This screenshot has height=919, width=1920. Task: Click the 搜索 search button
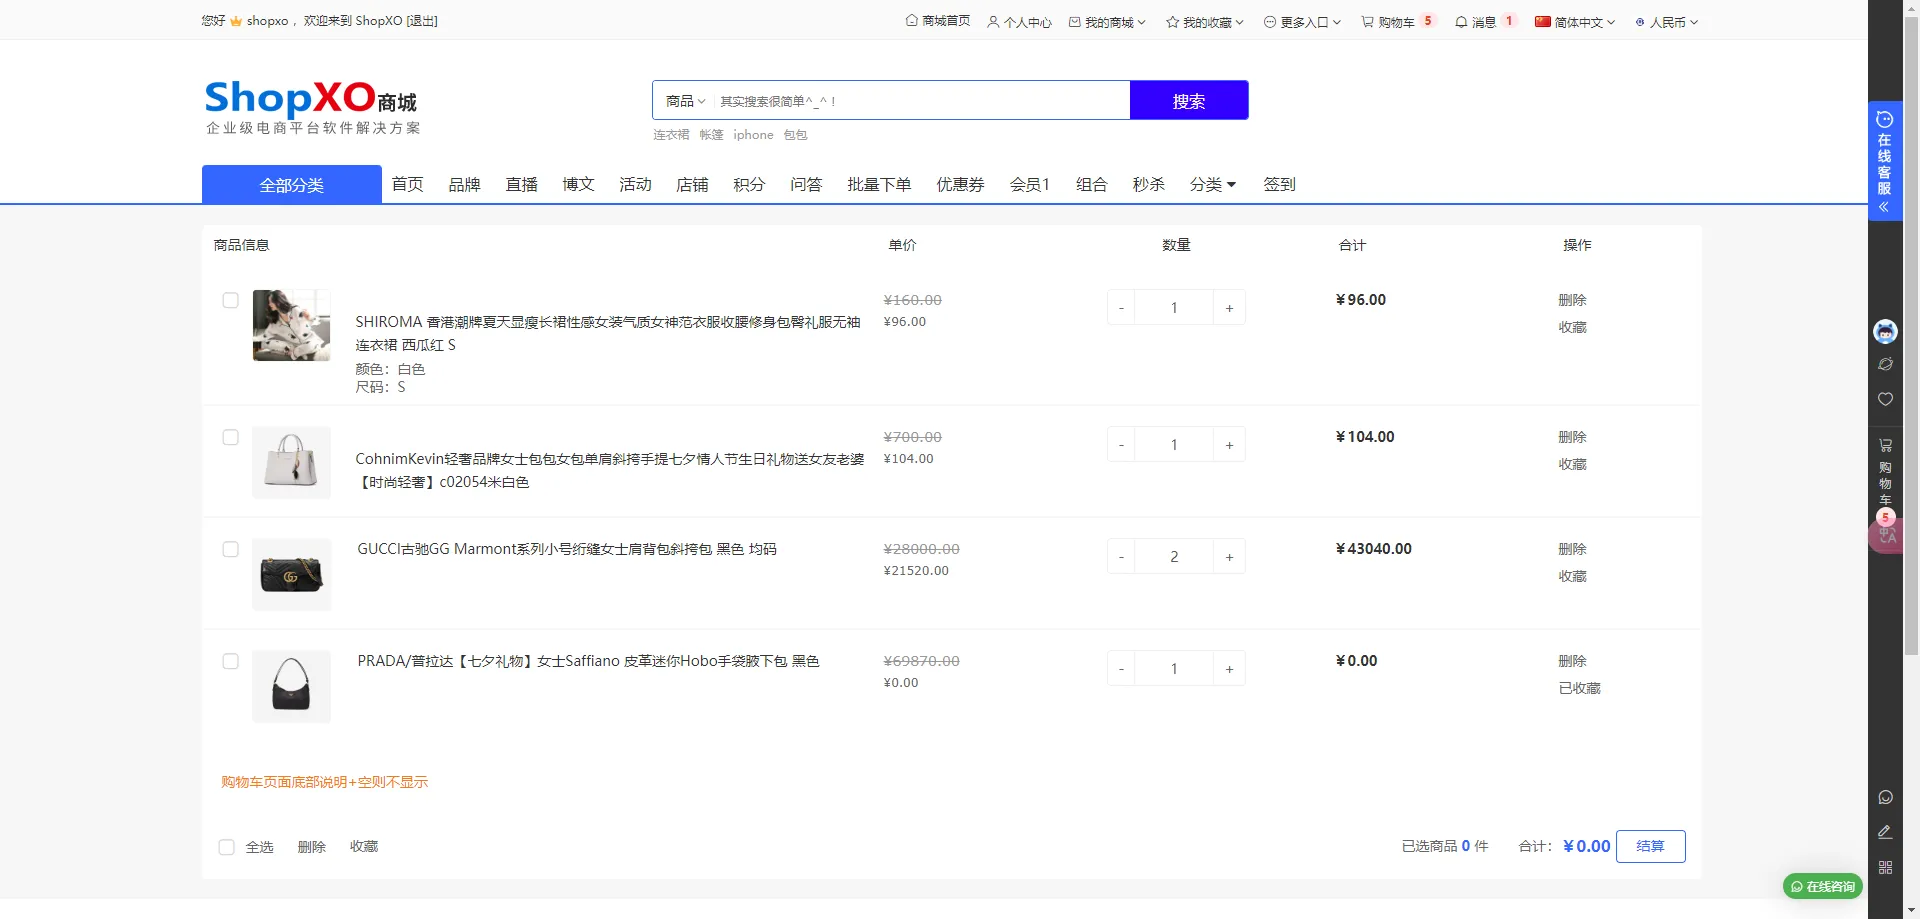1189,100
